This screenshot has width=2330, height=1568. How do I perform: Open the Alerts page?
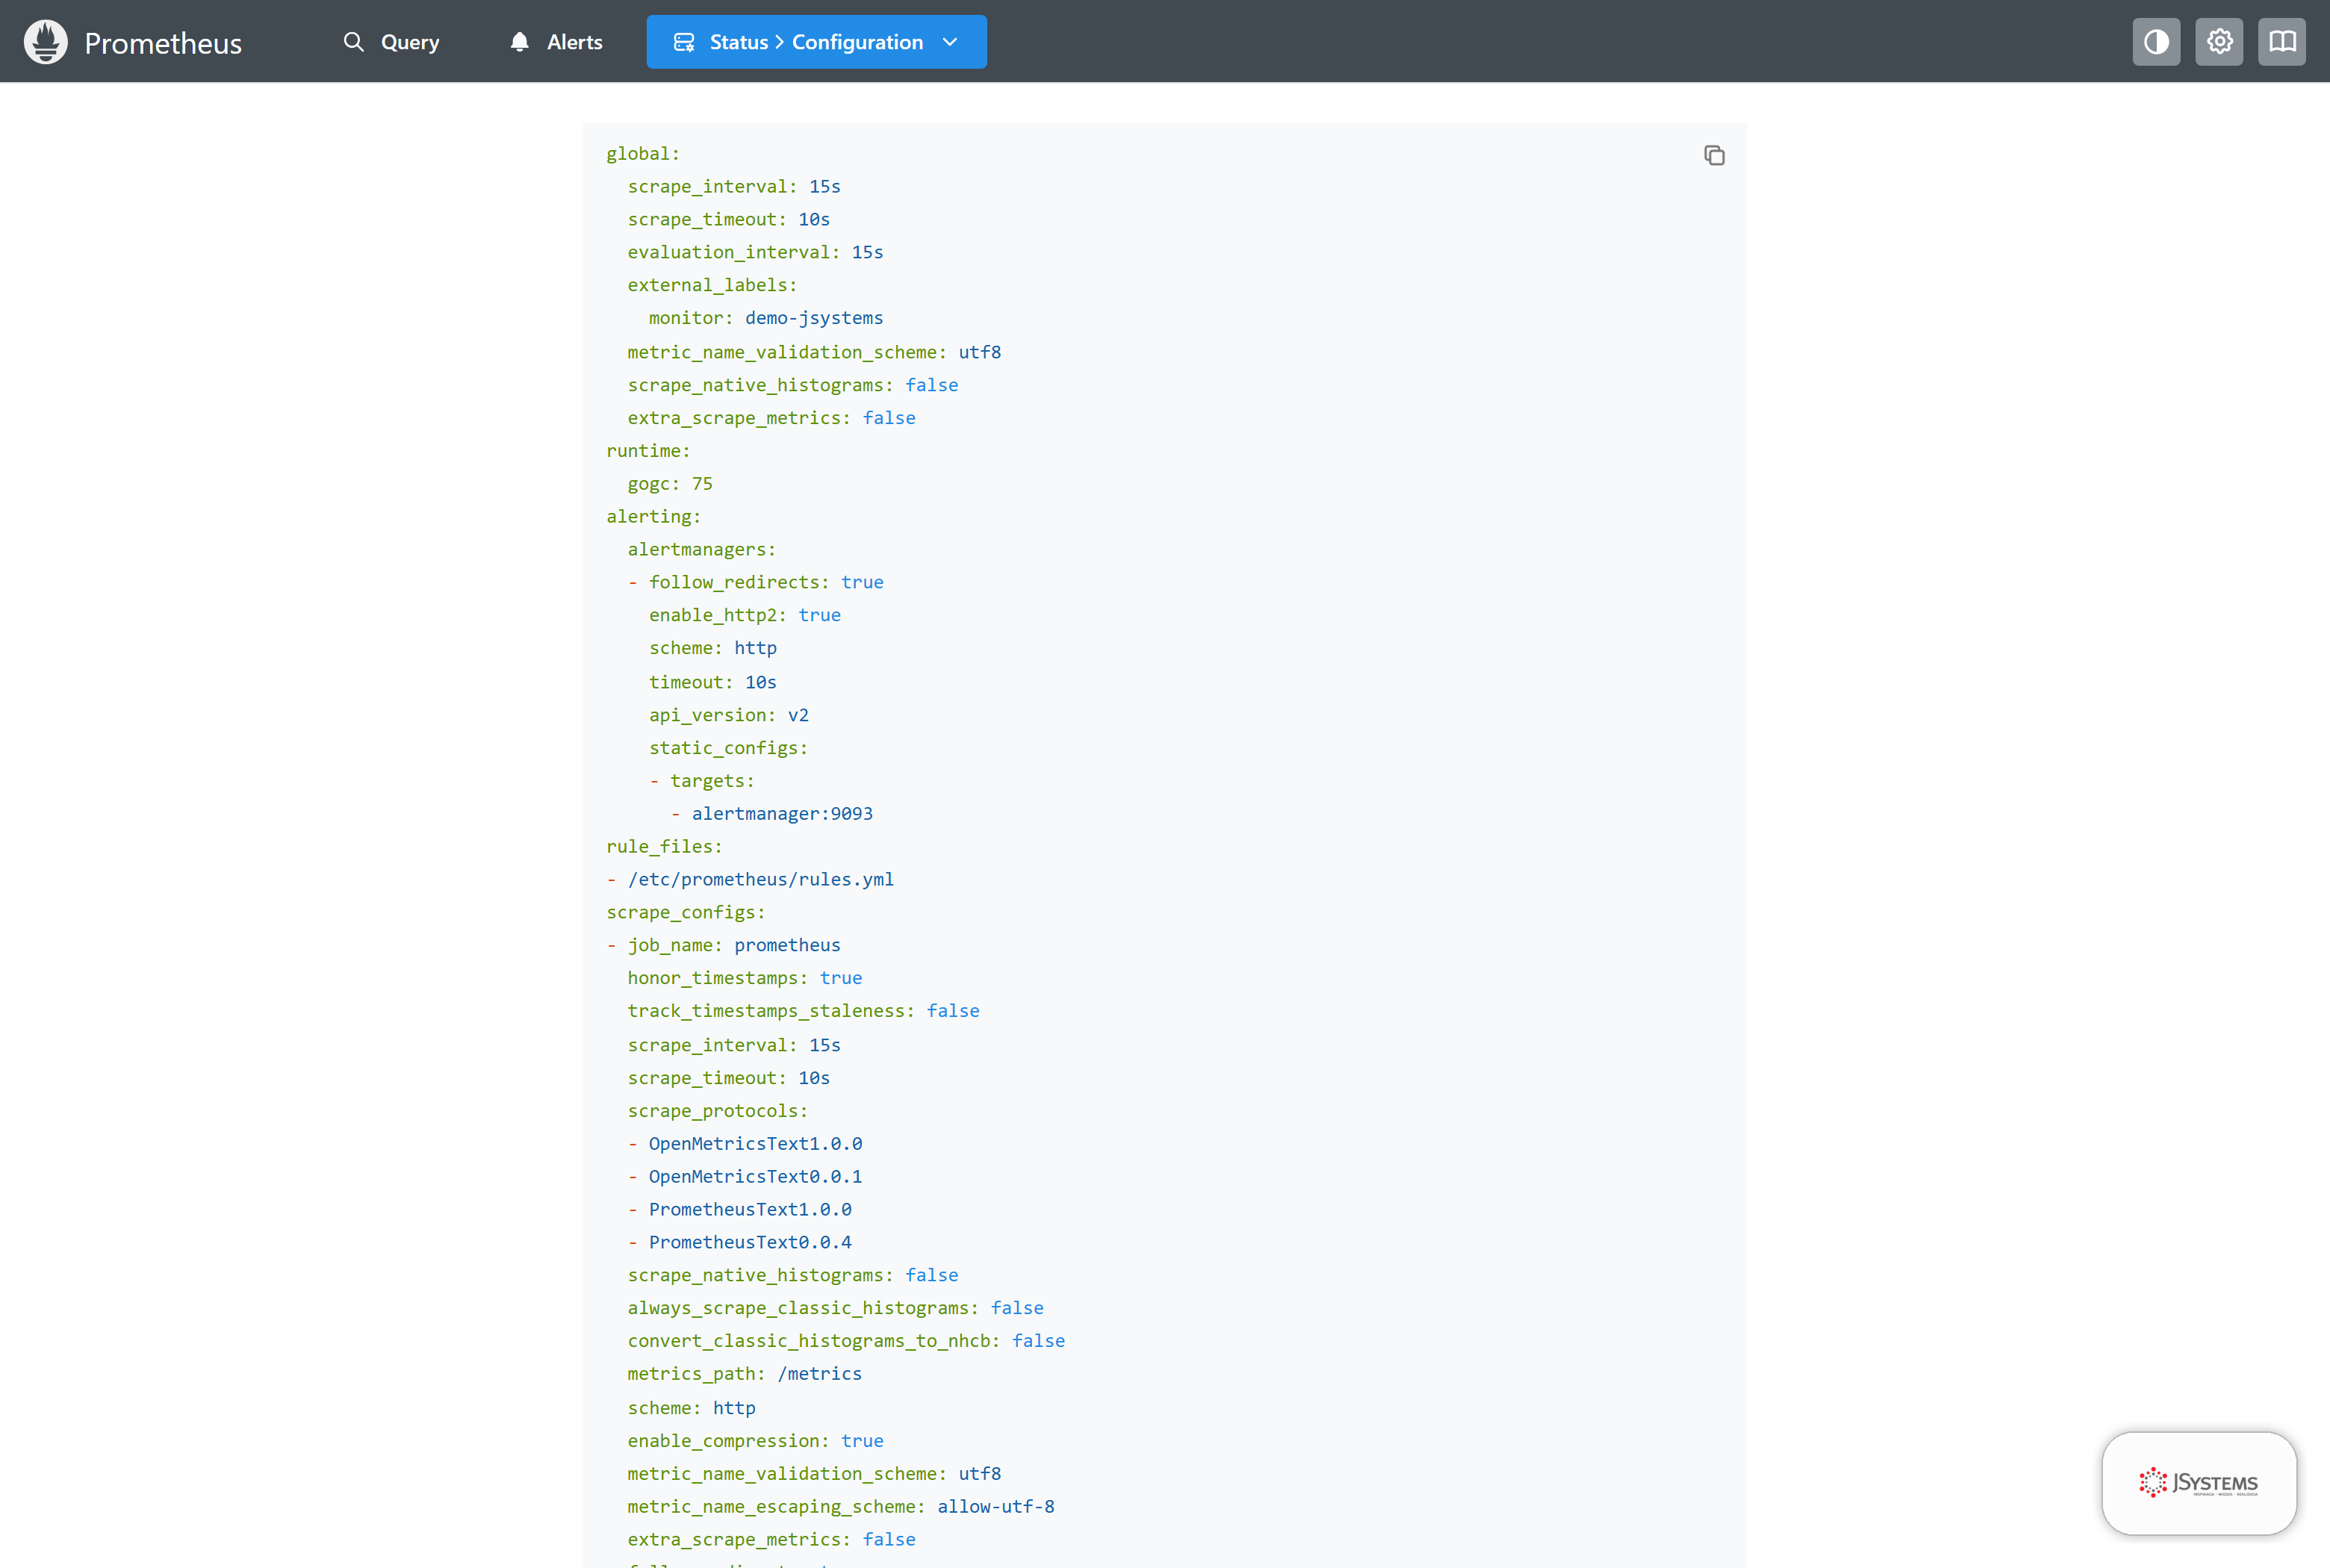click(556, 42)
